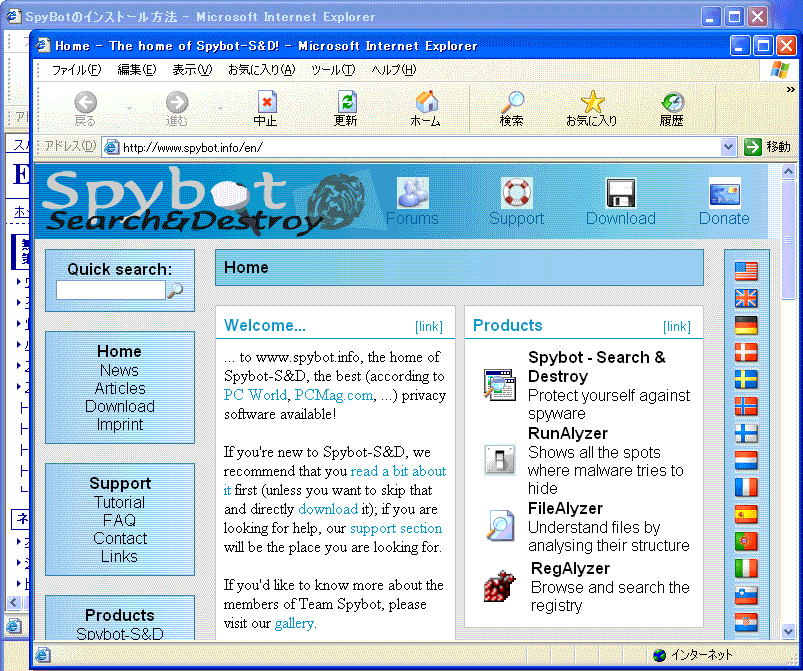This screenshot has width=803, height=671.
Task: Select the United Kingdom flag language
Action: 746,298
